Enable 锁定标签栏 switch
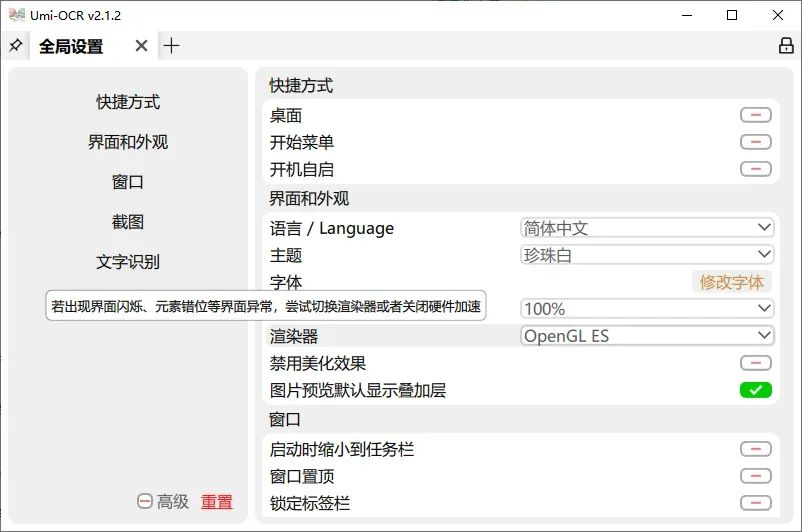 tap(755, 503)
